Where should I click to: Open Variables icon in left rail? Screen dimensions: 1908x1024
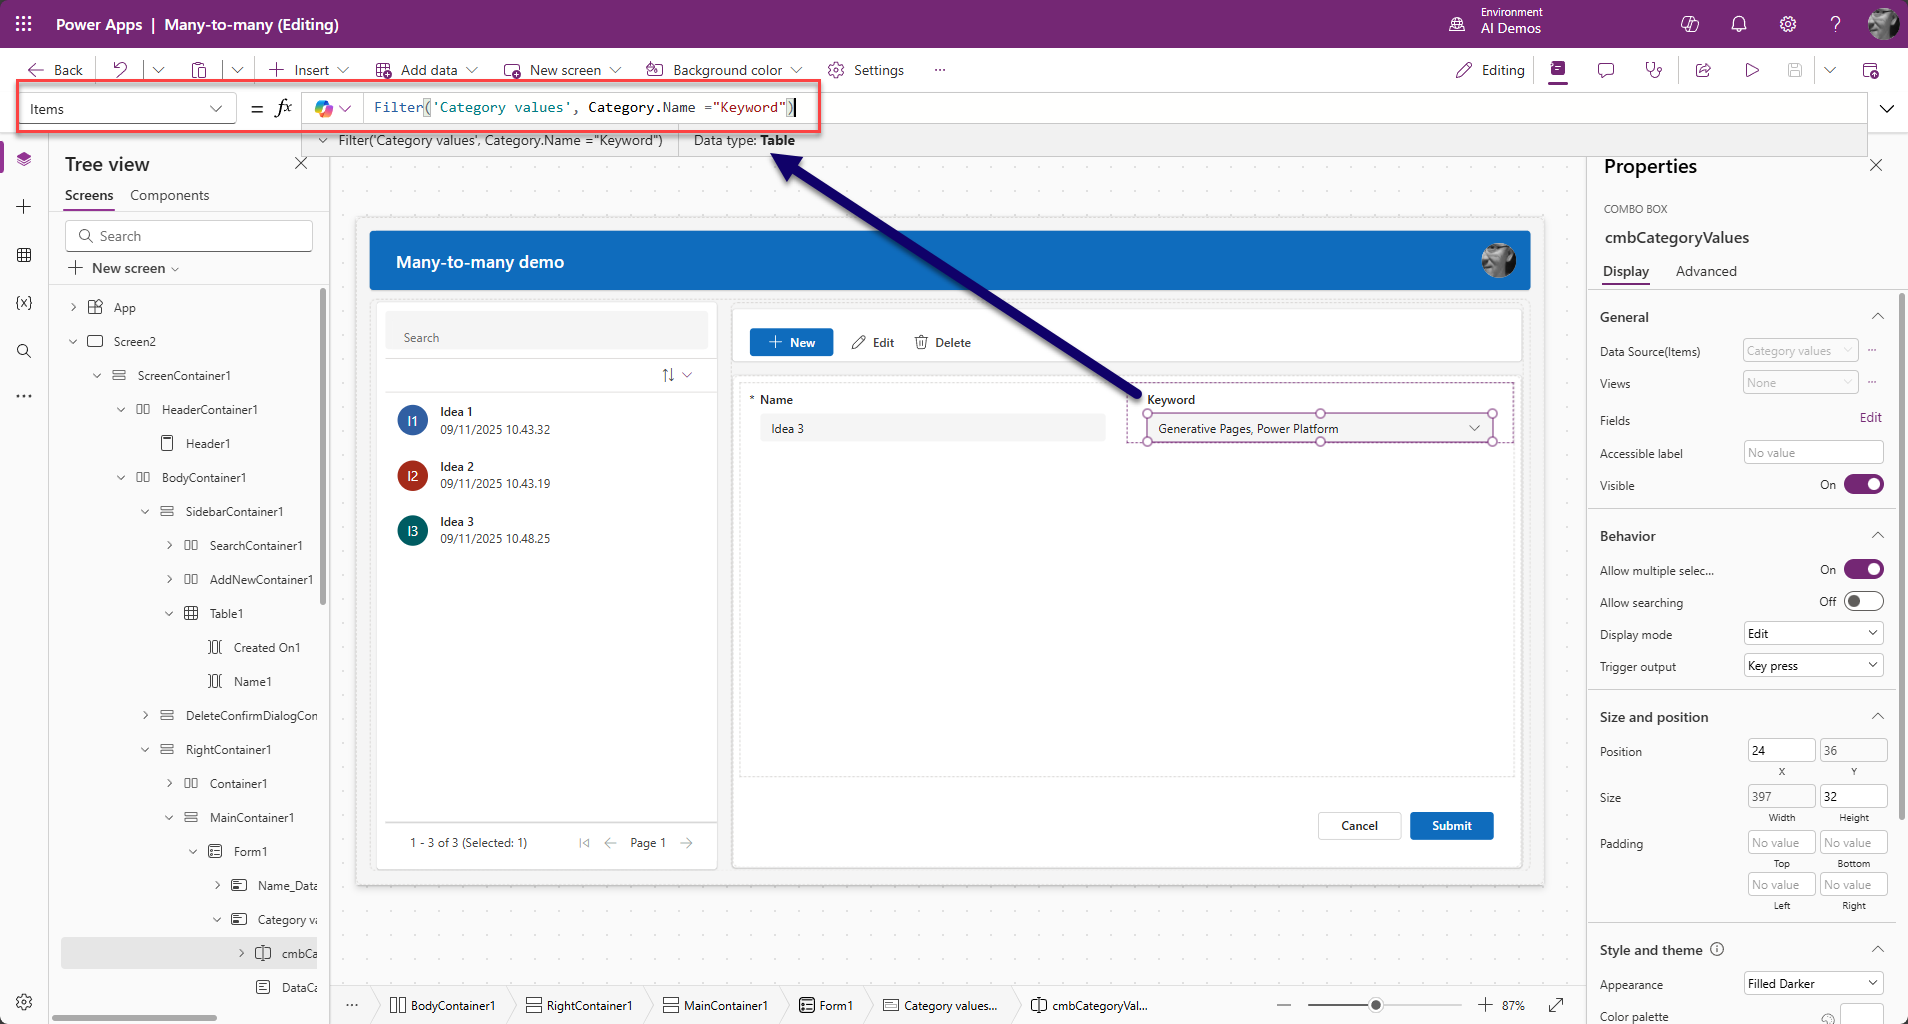[24, 303]
